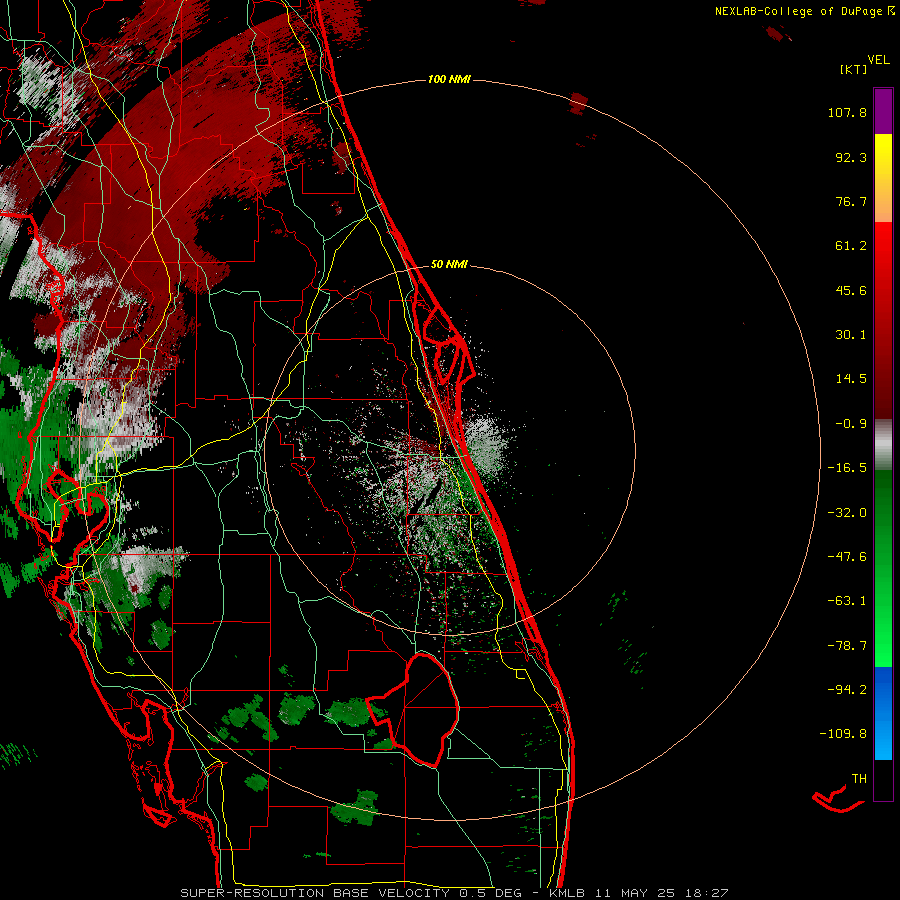900x900 pixels.
Task: Click the -32.0 legend value
Action: [x=847, y=513]
